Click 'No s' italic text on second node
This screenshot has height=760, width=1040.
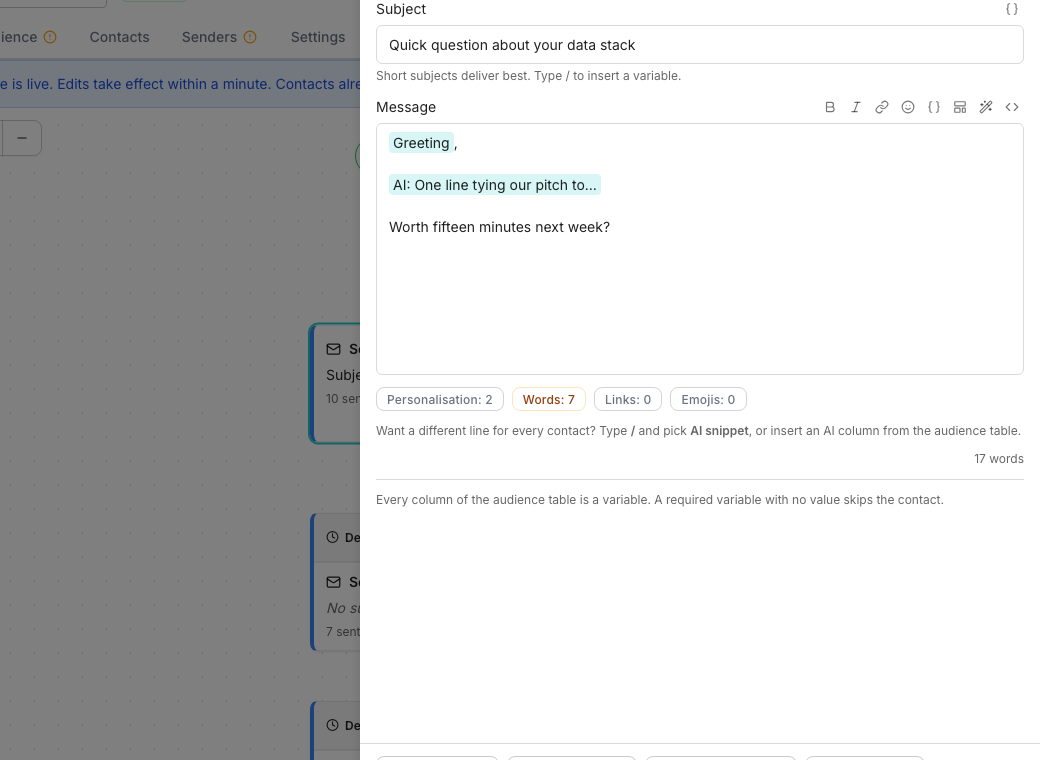[343, 608]
